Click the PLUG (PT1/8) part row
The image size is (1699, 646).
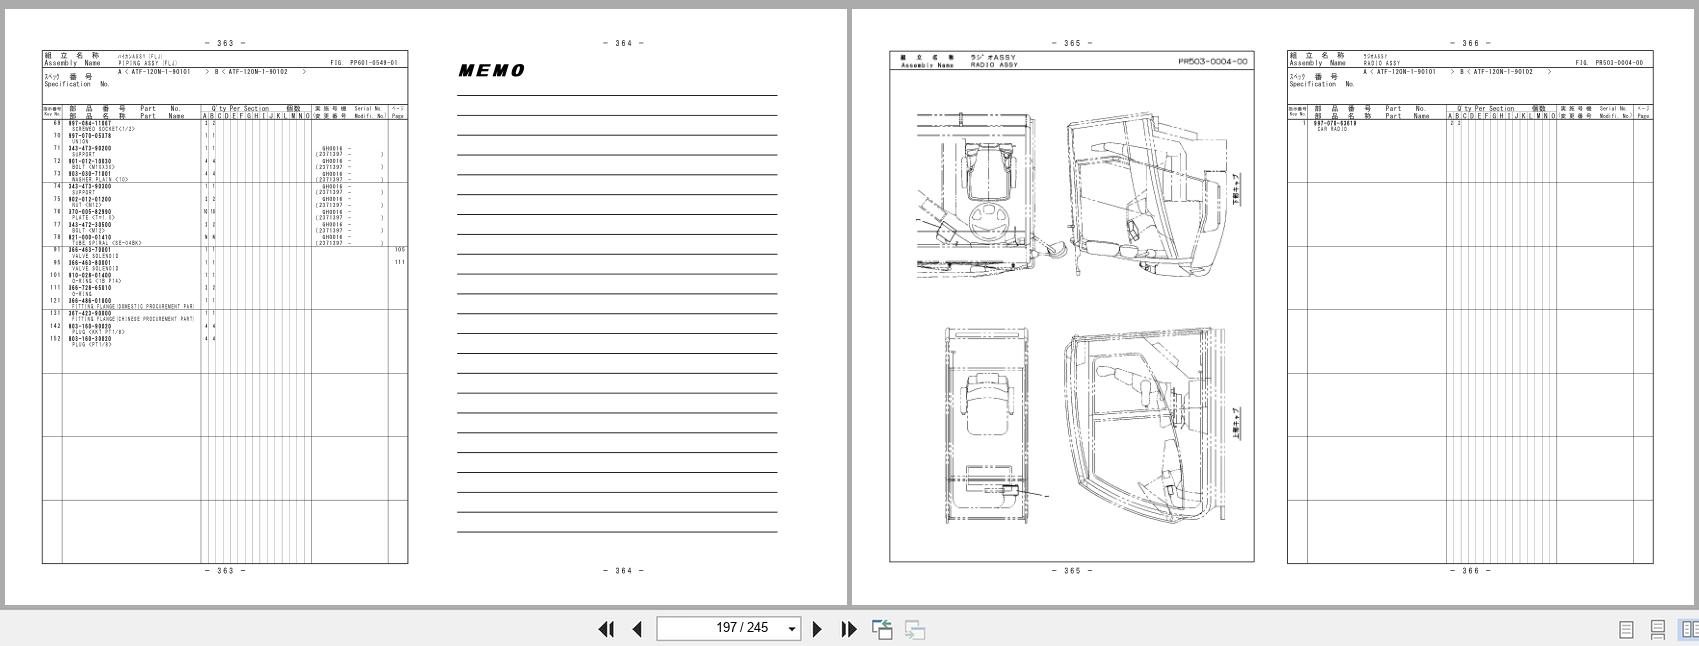click(224, 341)
